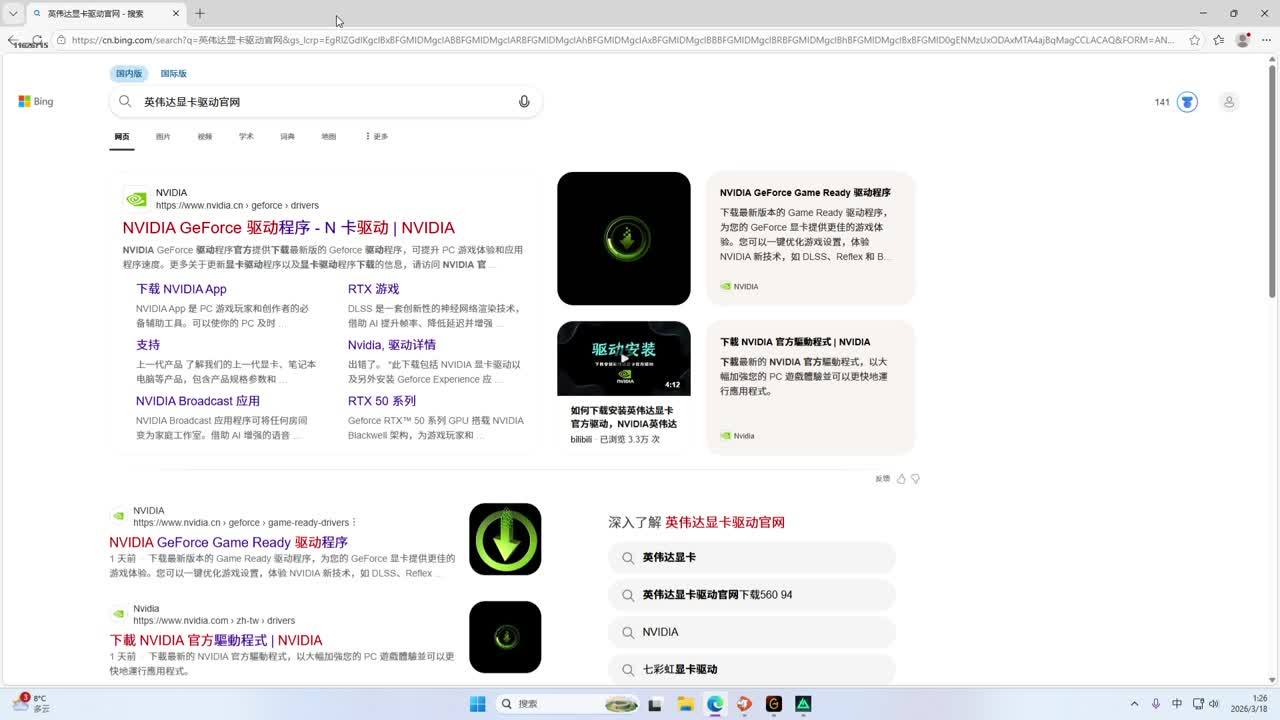Select the 图片 search tab
Image resolution: width=1280 pixels, height=720 pixels.
click(163, 137)
